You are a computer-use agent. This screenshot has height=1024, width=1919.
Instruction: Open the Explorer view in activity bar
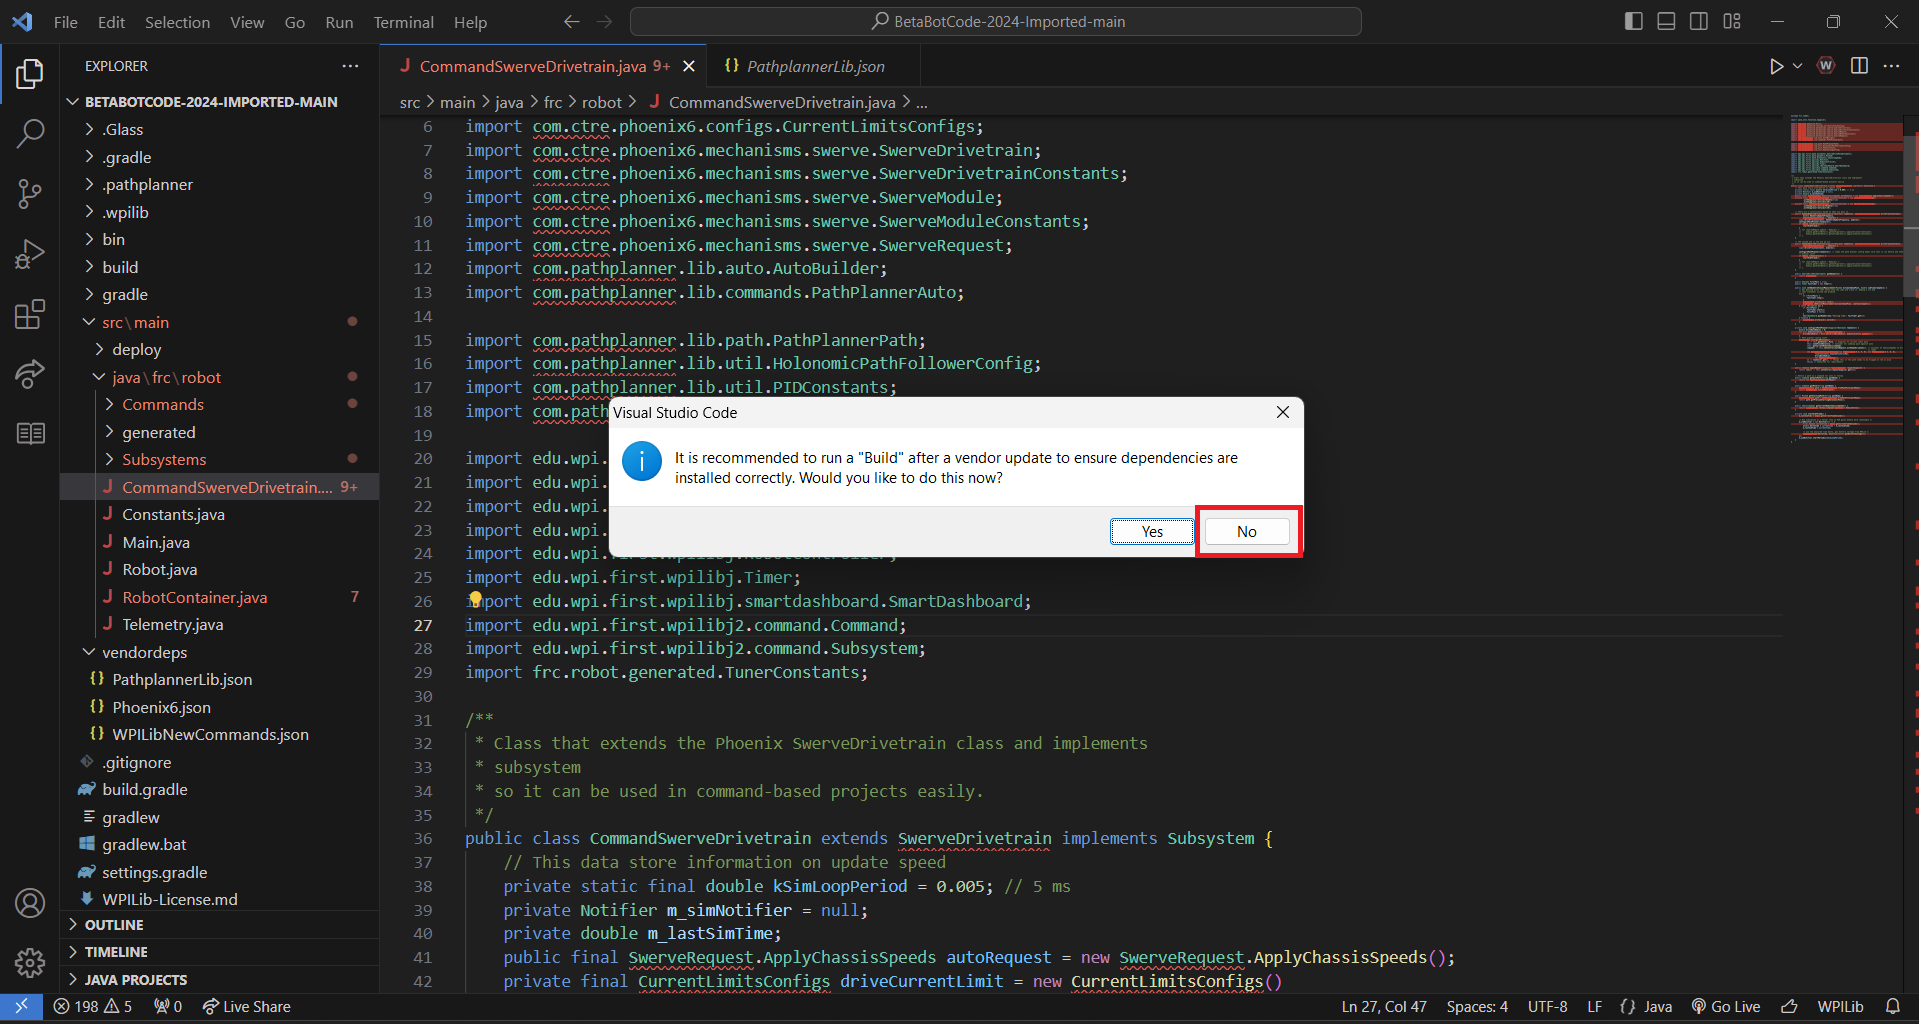pos(30,74)
